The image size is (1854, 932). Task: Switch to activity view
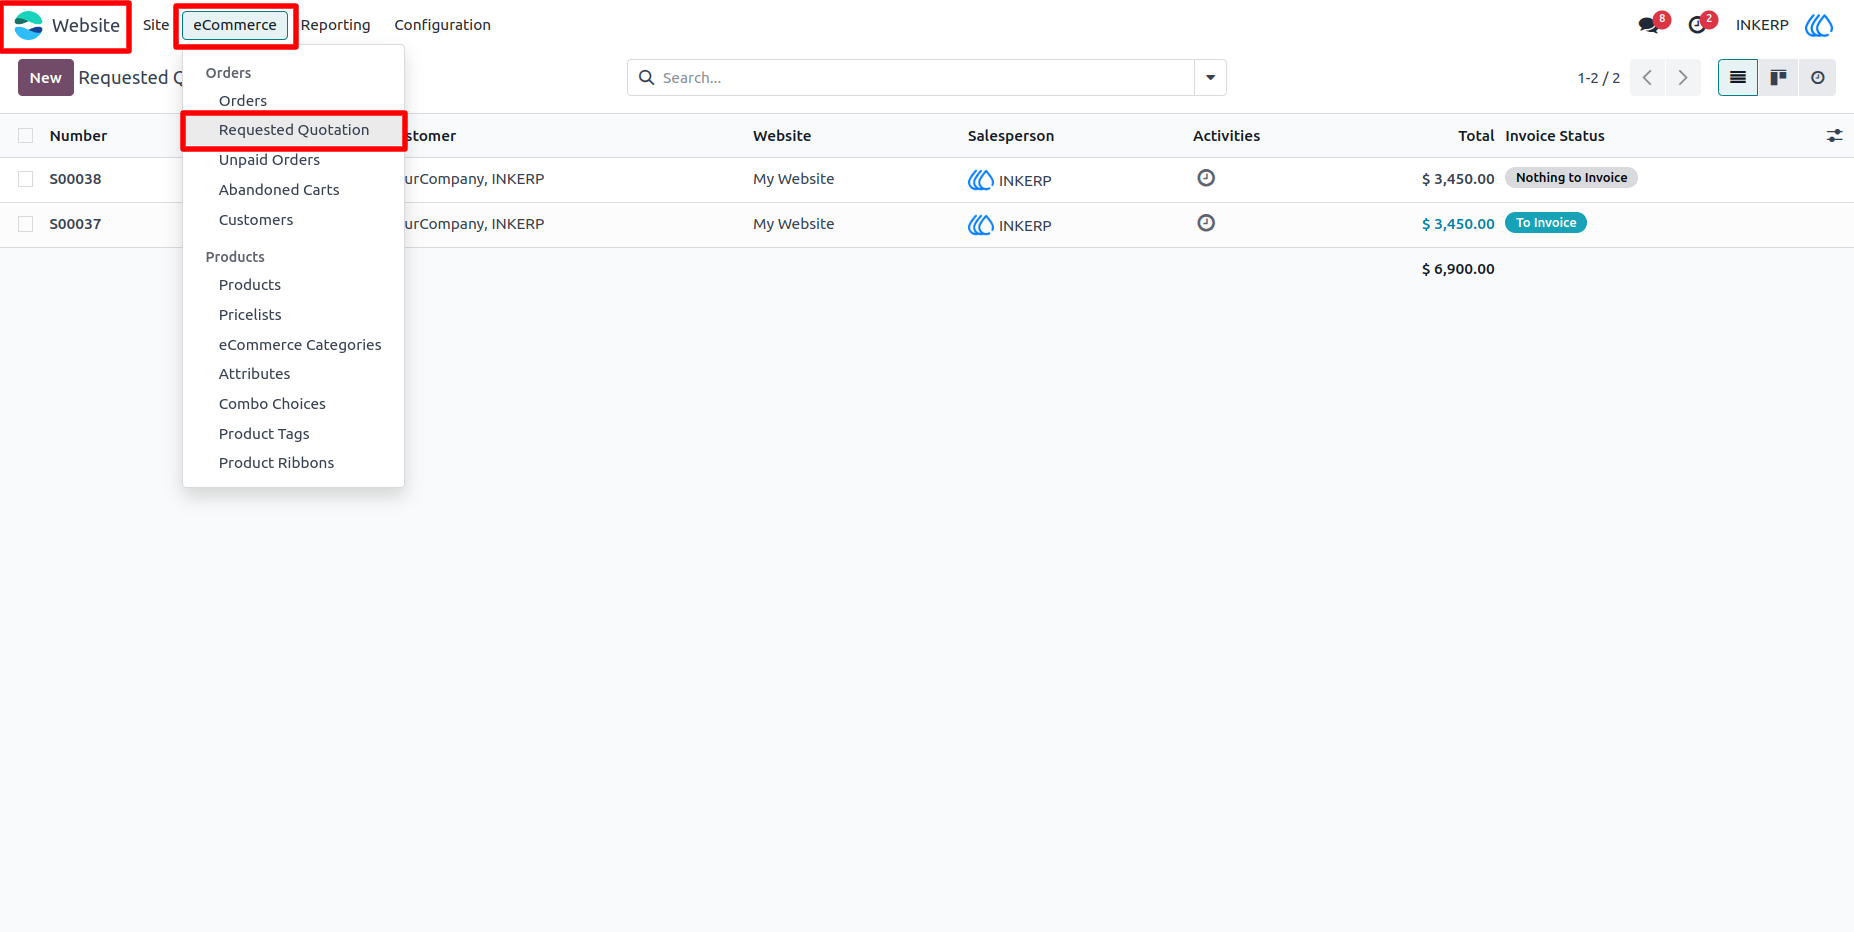click(1817, 78)
